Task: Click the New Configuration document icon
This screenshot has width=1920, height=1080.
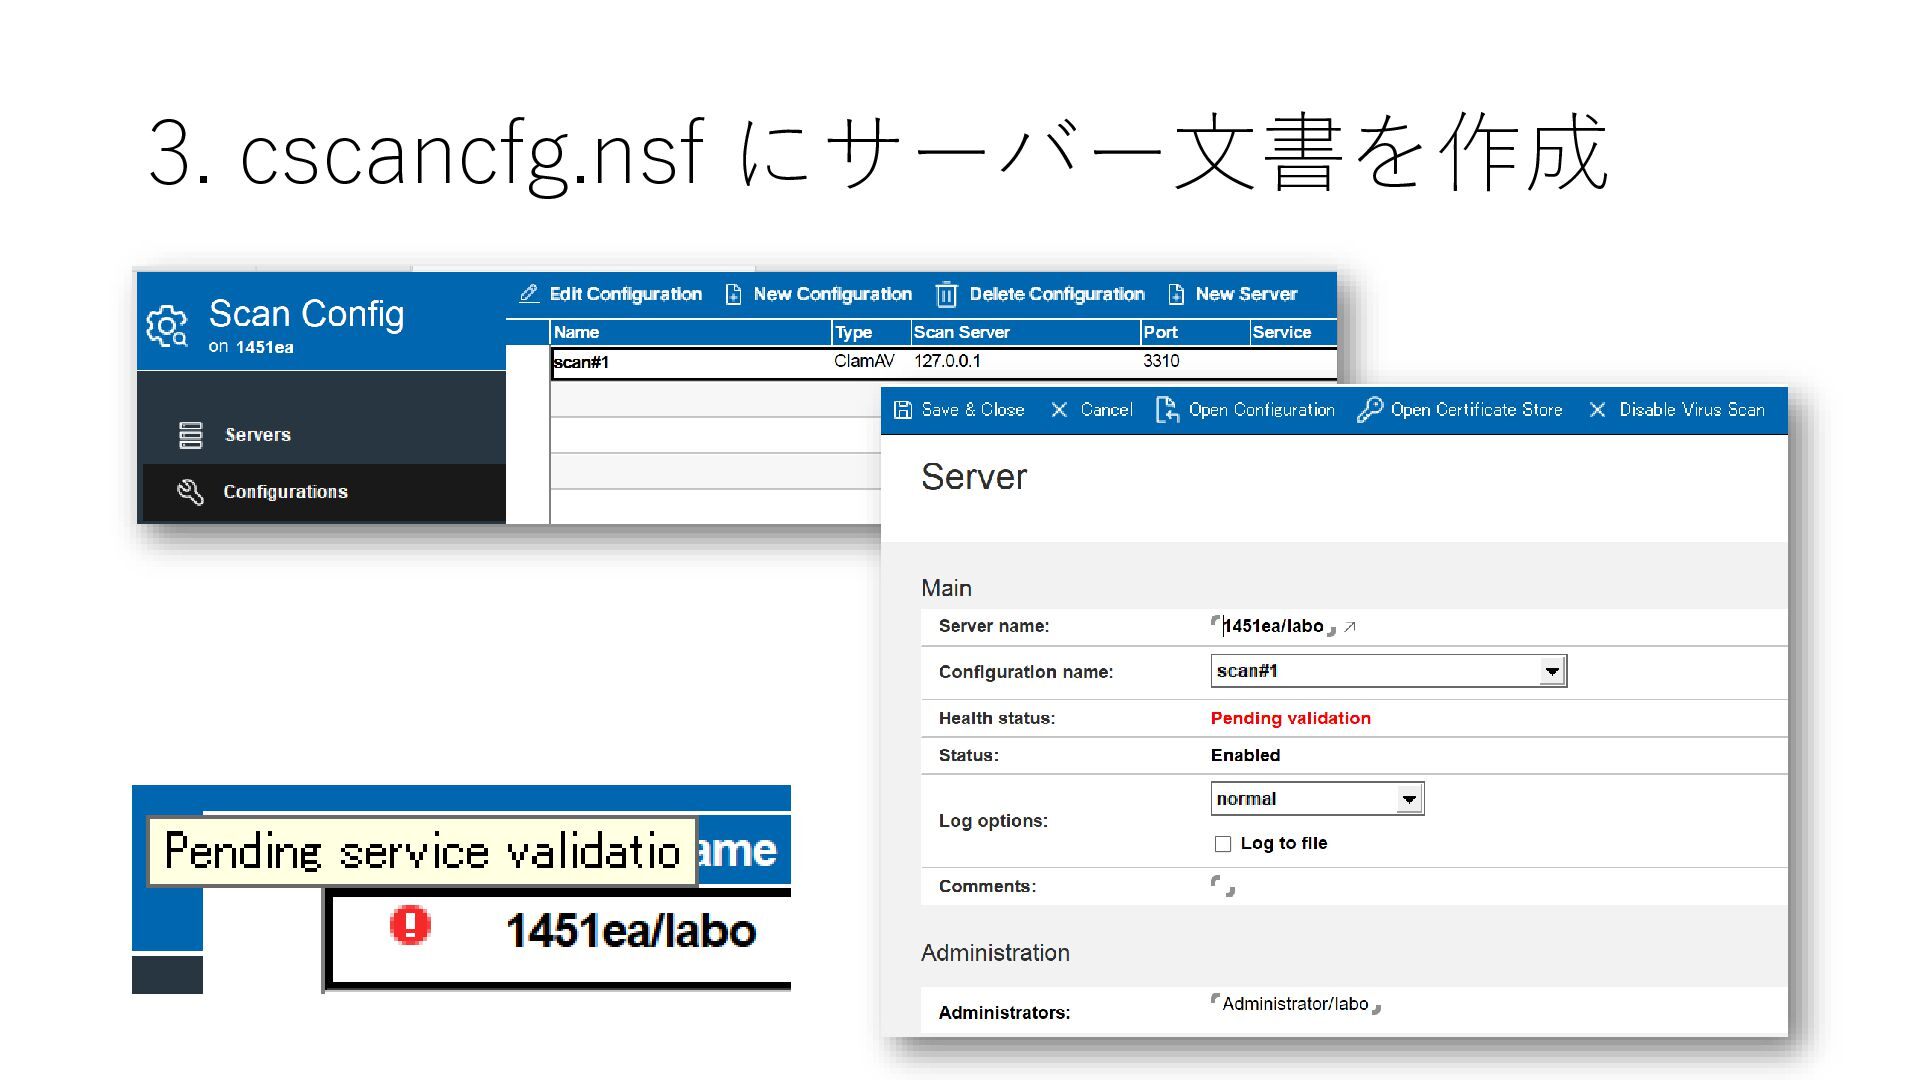Action: tap(733, 294)
